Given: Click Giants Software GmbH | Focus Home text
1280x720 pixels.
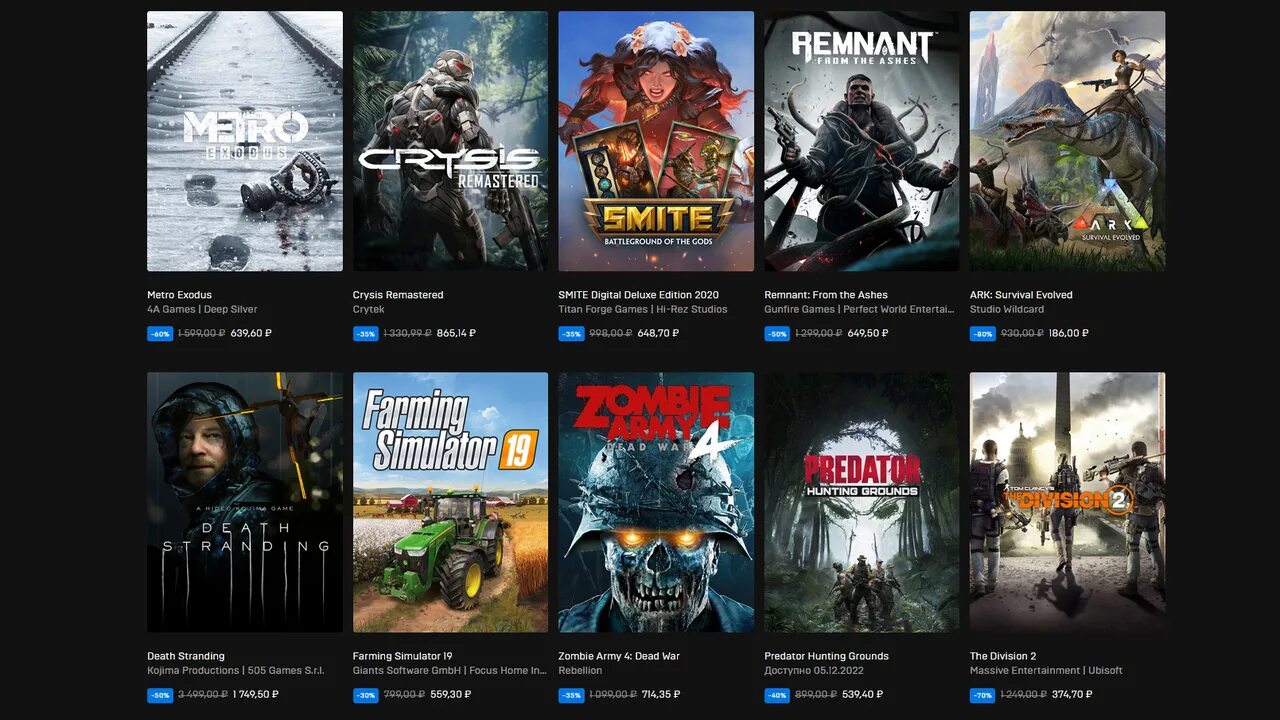Looking at the screenshot, I should (450, 671).
